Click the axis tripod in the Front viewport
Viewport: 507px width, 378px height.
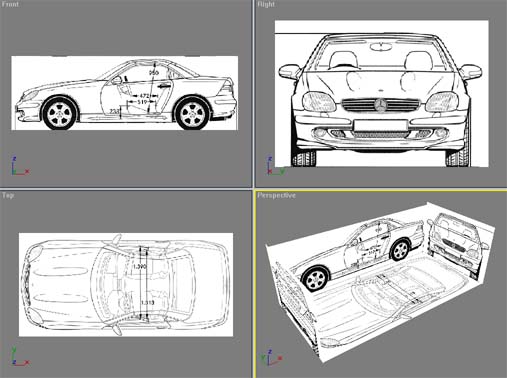(20, 165)
